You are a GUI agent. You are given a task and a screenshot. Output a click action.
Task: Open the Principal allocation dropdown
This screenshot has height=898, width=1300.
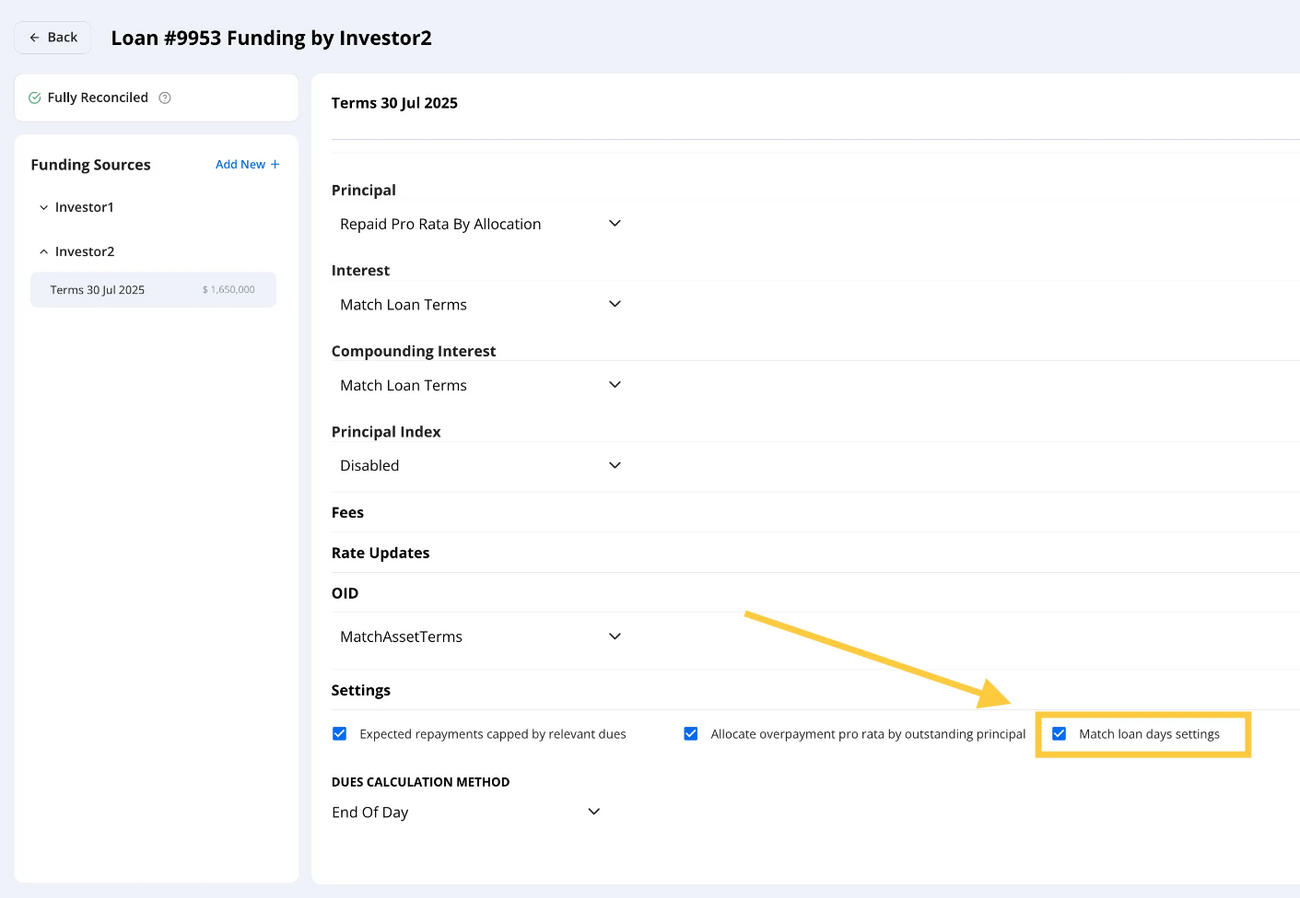pos(615,223)
